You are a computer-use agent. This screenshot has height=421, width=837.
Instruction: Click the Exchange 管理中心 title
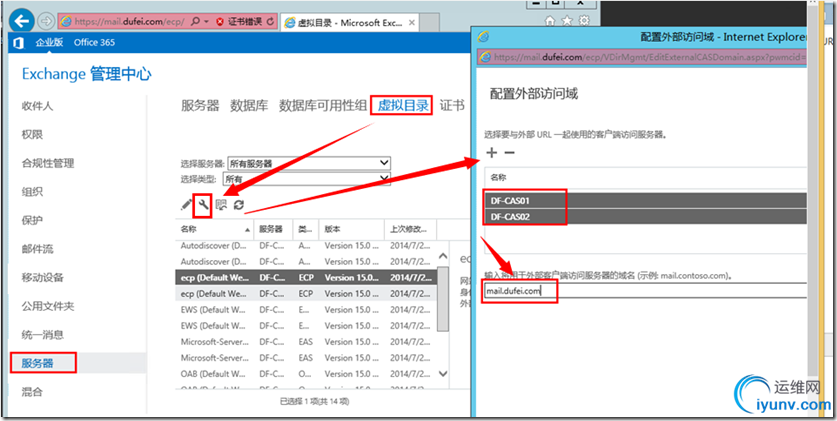pyautogui.click(x=86, y=74)
